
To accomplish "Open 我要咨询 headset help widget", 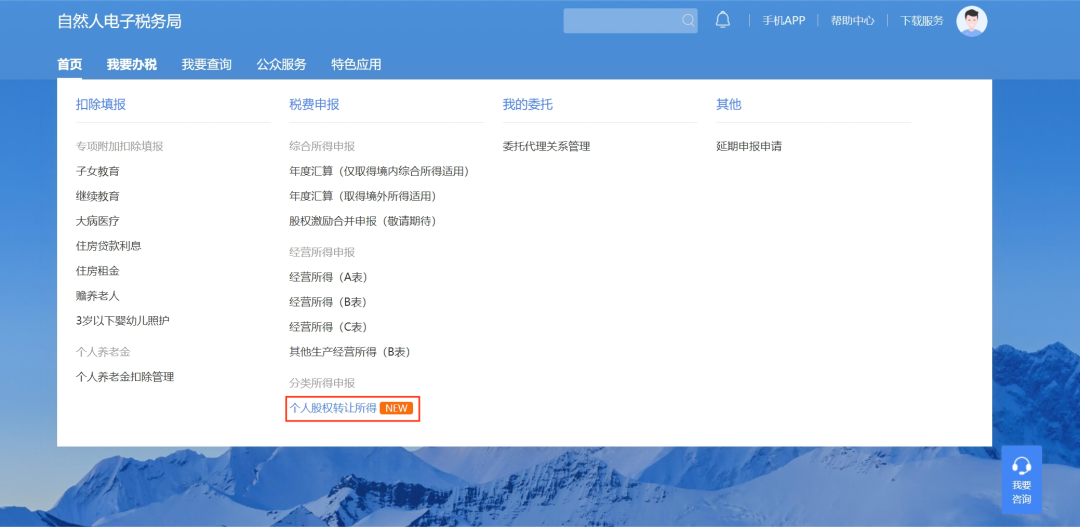I will pos(1021,479).
